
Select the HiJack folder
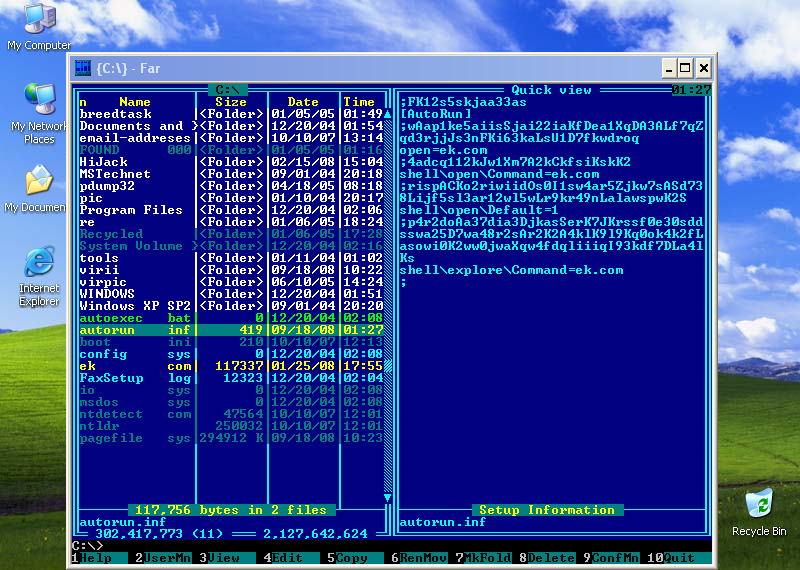(x=231, y=162)
